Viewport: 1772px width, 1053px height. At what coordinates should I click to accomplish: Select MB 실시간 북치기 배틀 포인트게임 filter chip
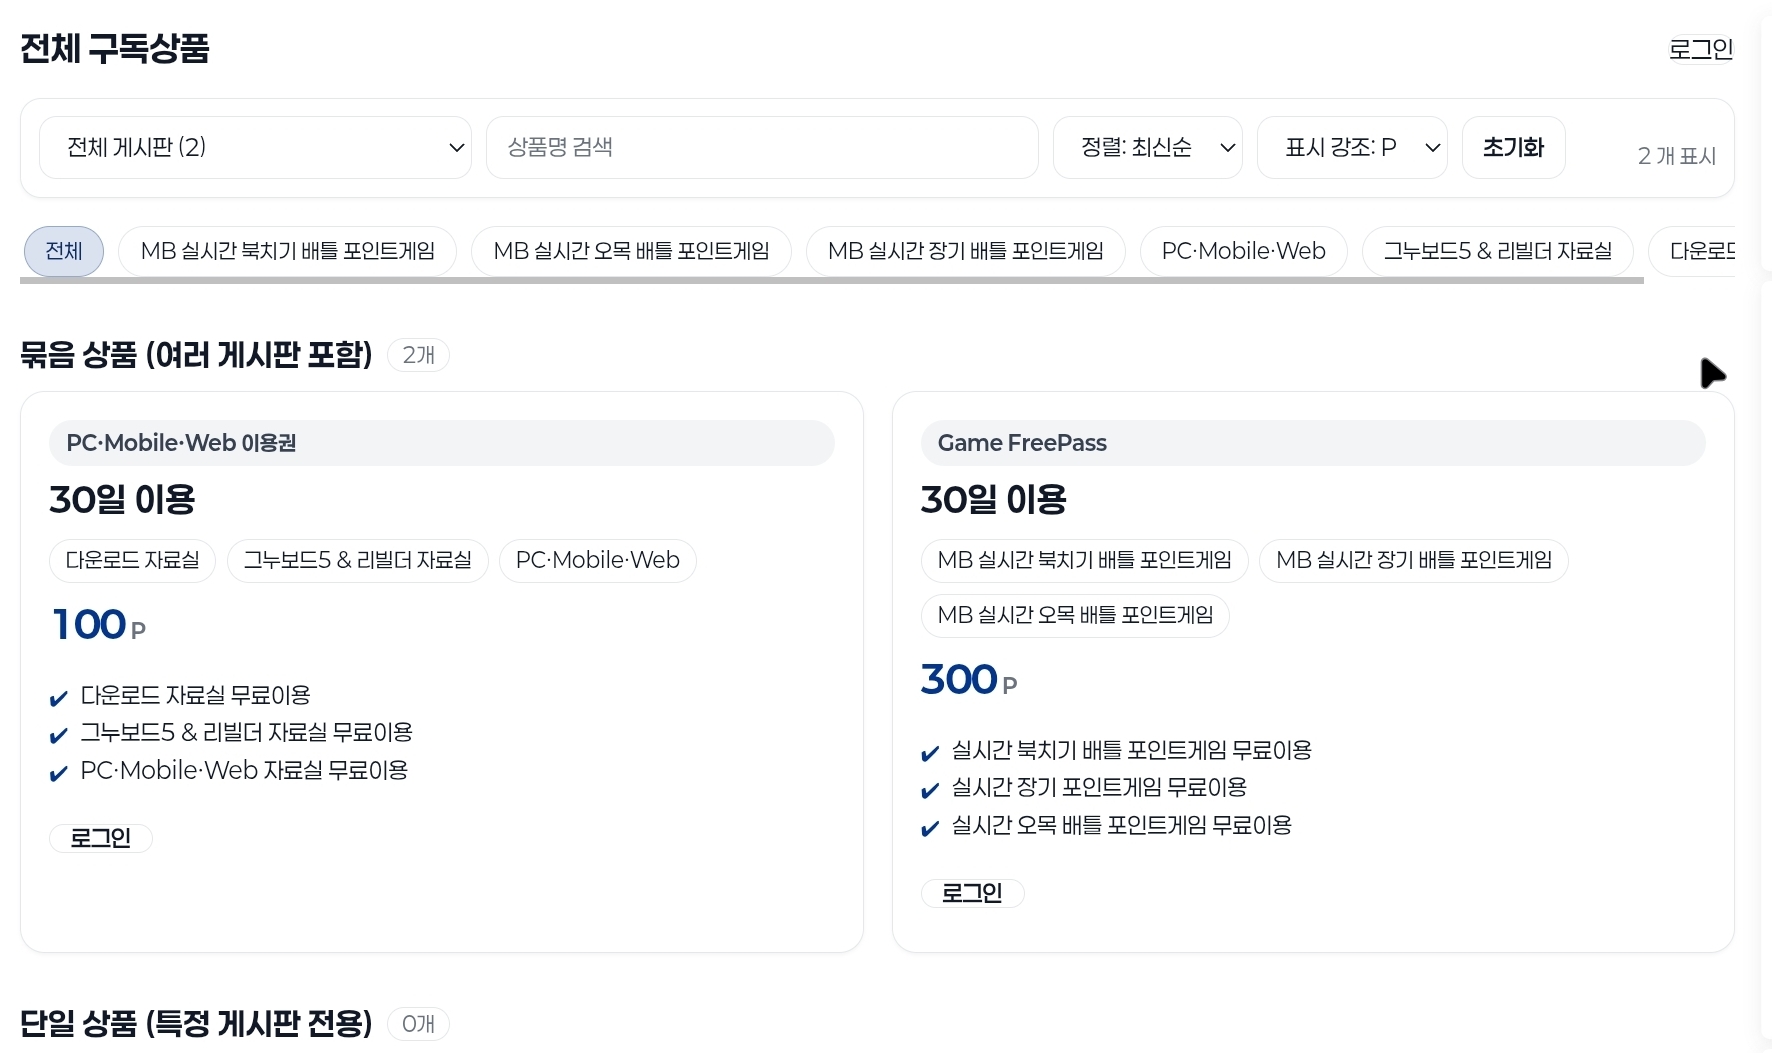click(287, 251)
